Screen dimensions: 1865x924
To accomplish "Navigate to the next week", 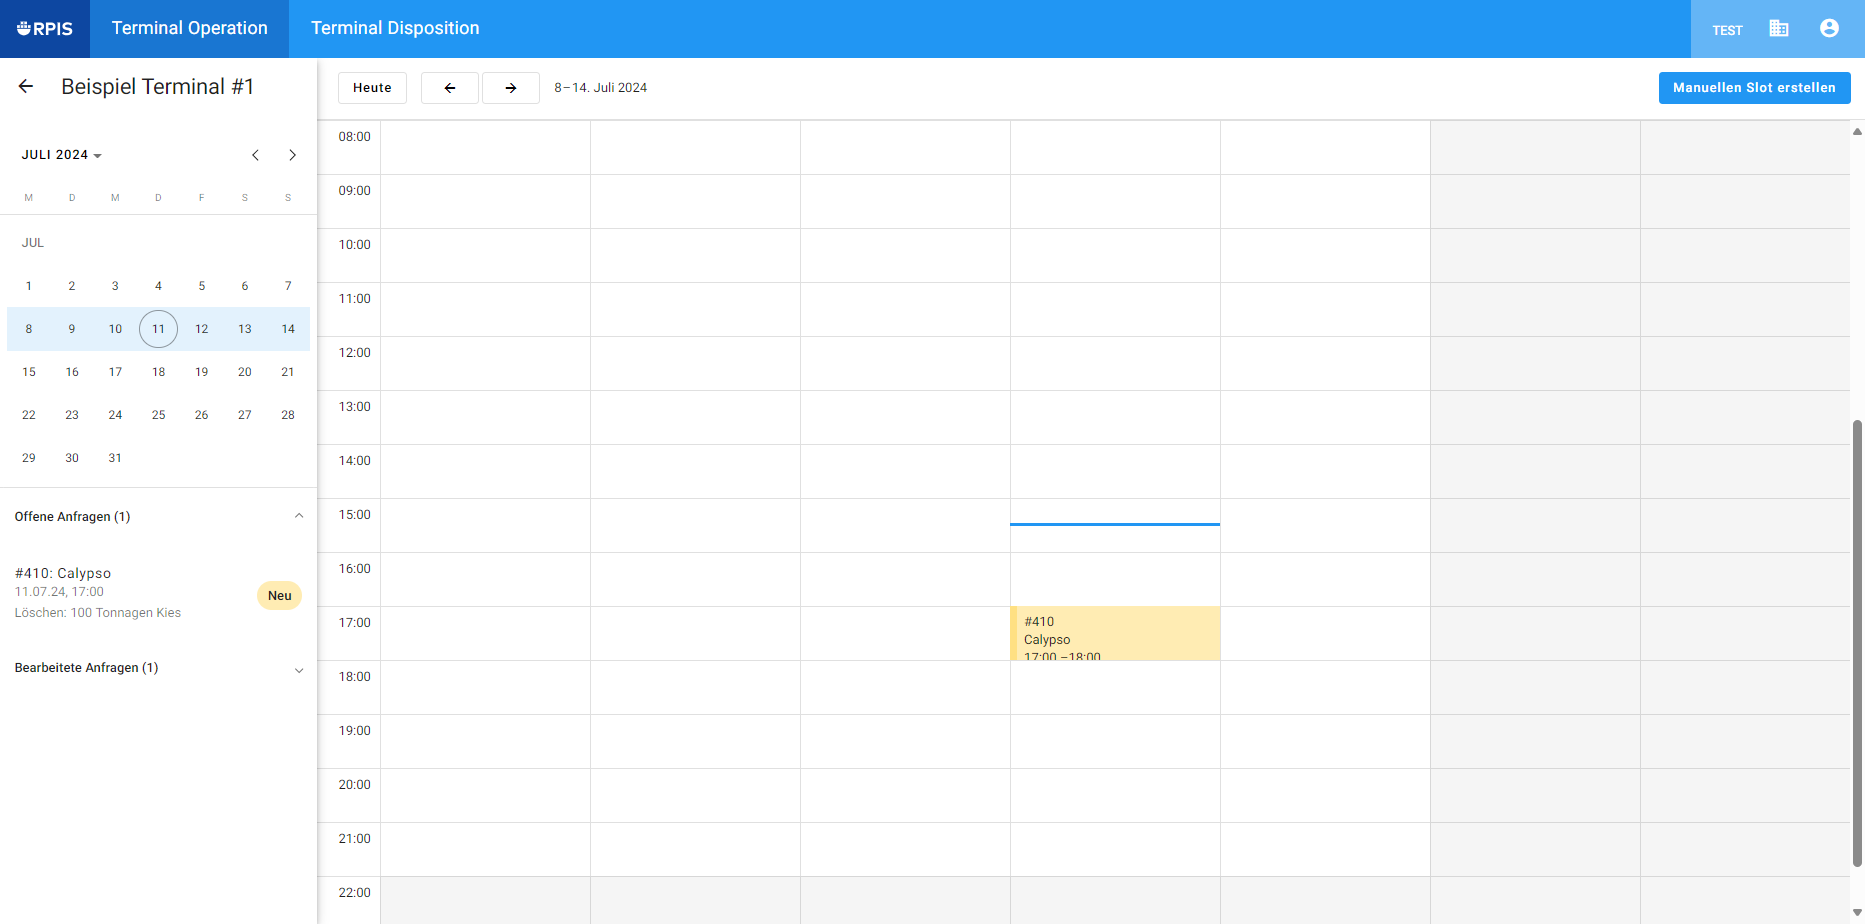I will 511,88.
